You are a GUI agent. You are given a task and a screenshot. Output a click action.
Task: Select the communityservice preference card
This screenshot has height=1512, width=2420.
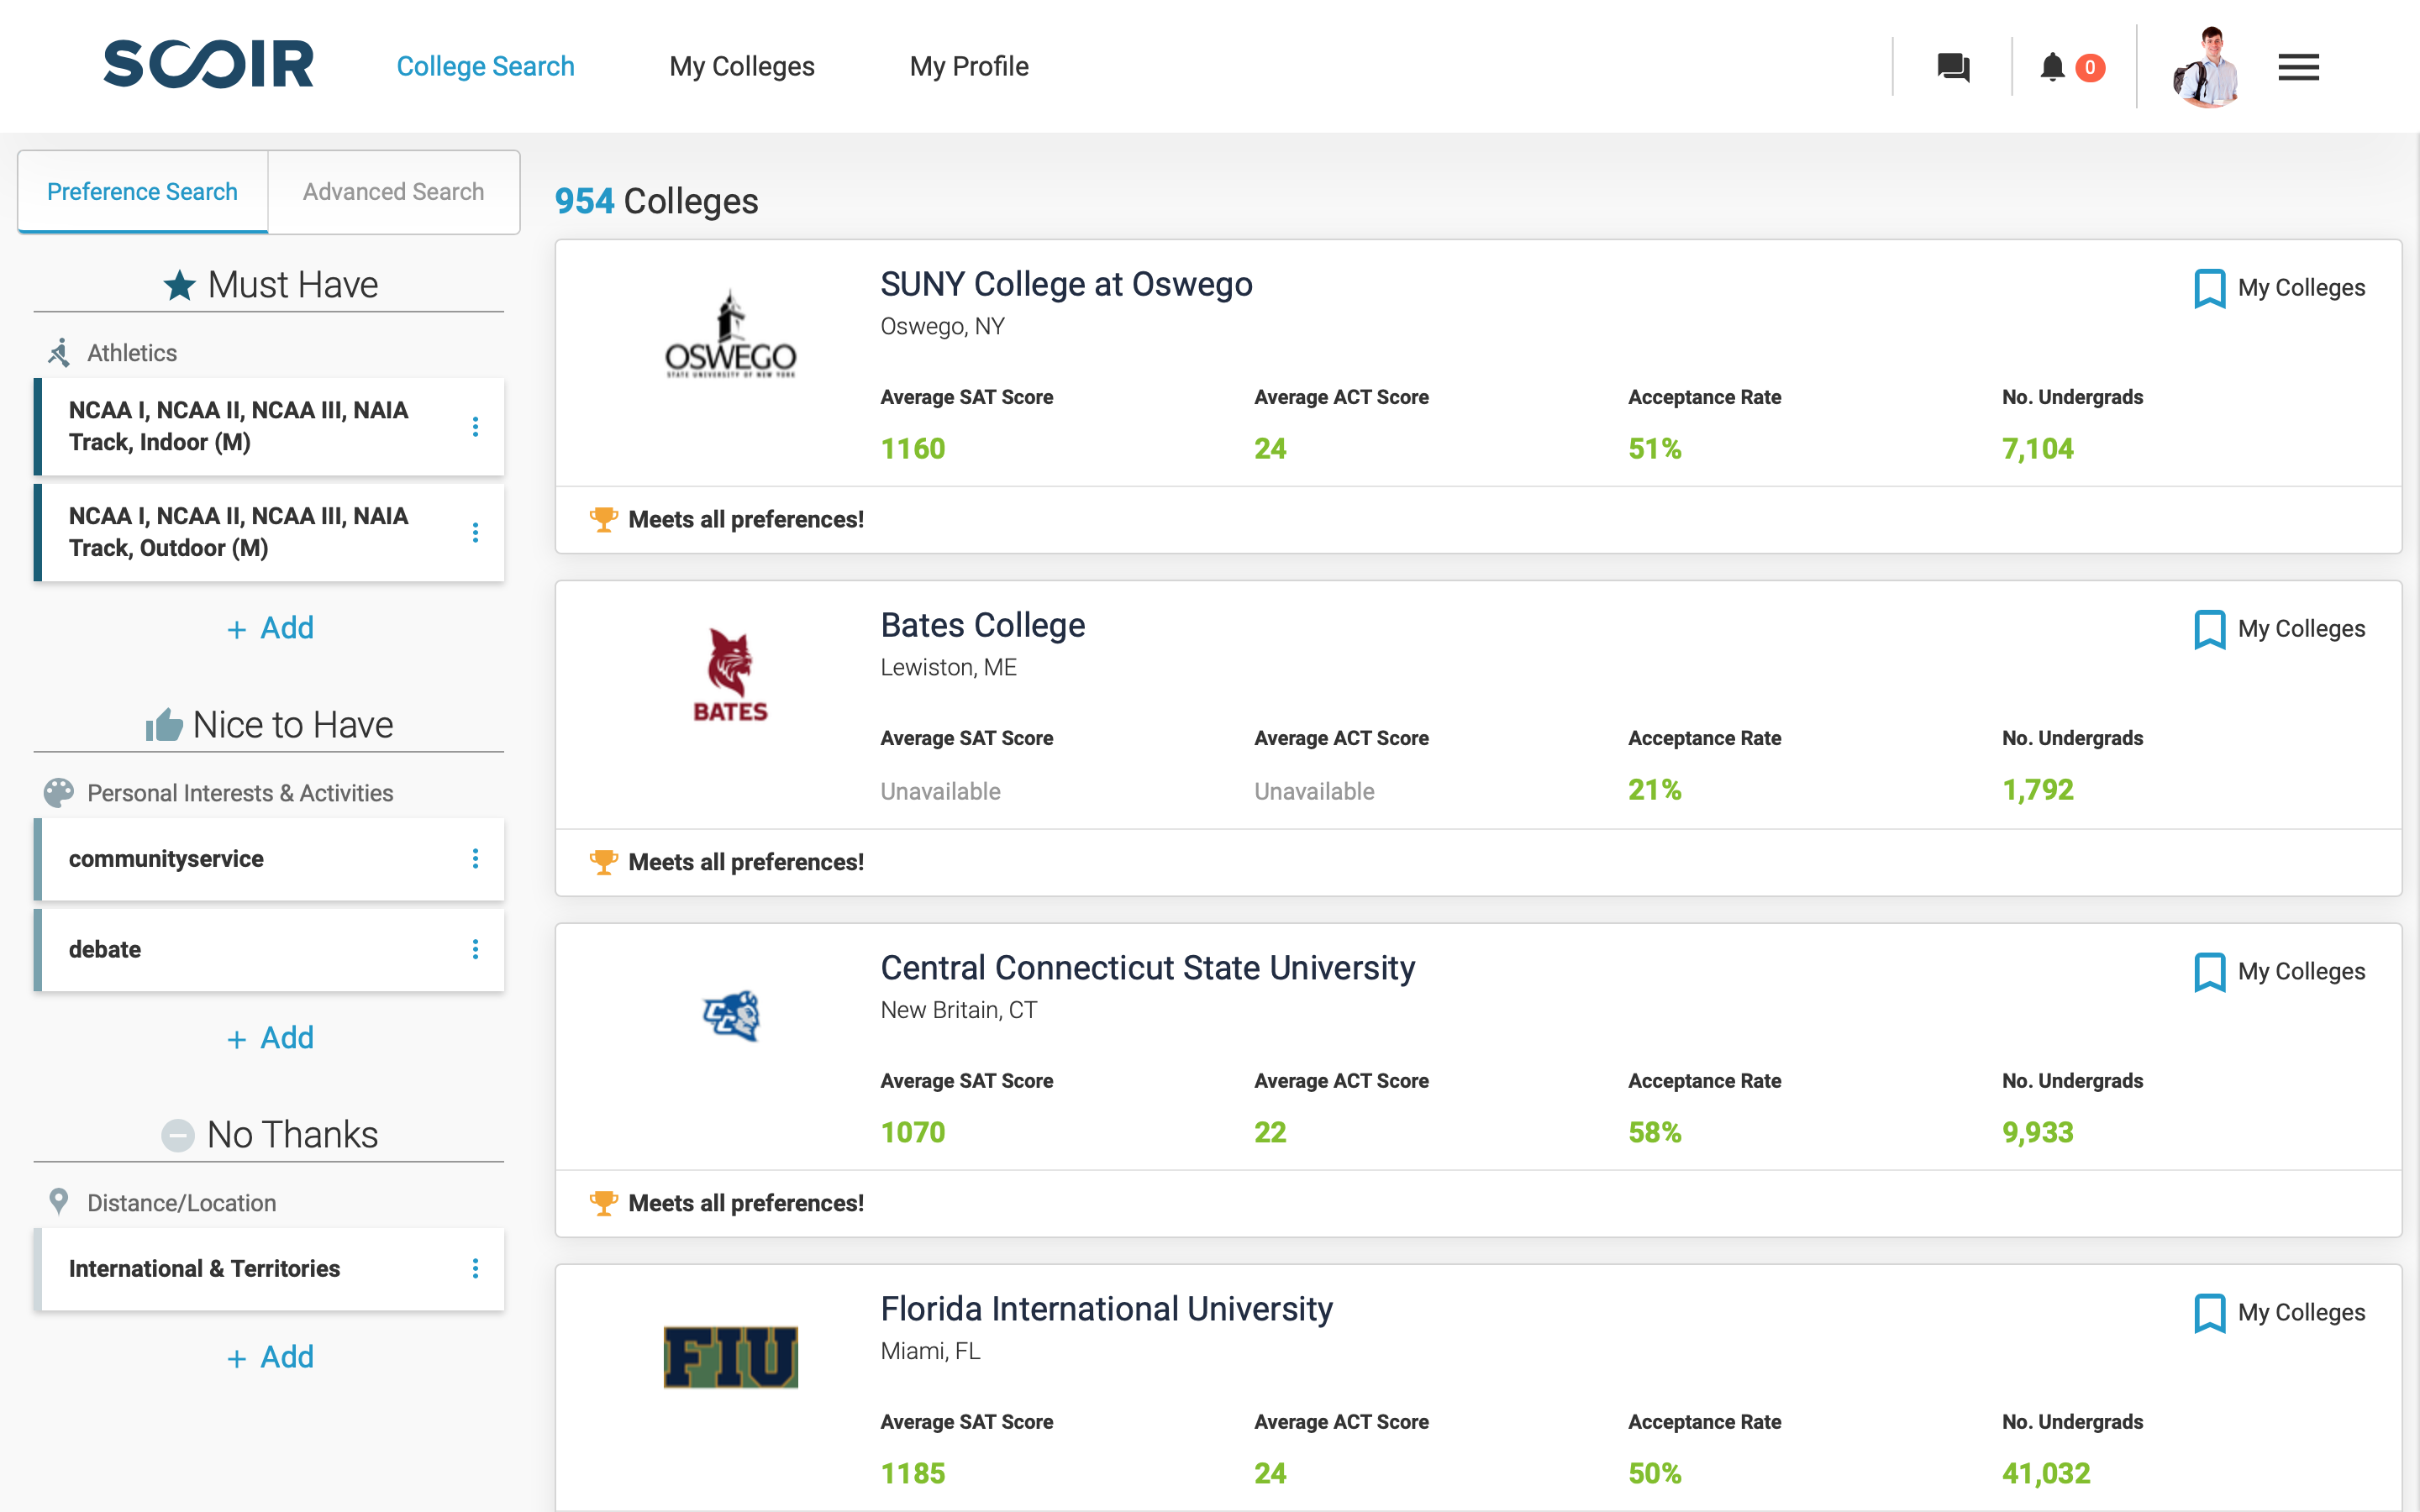pyautogui.click(x=269, y=859)
